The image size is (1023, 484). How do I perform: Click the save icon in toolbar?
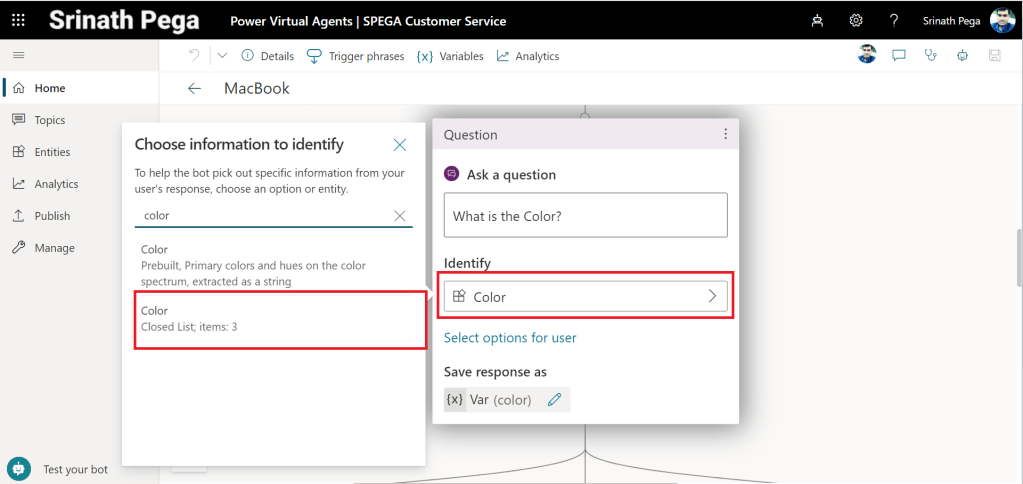(994, 56)
